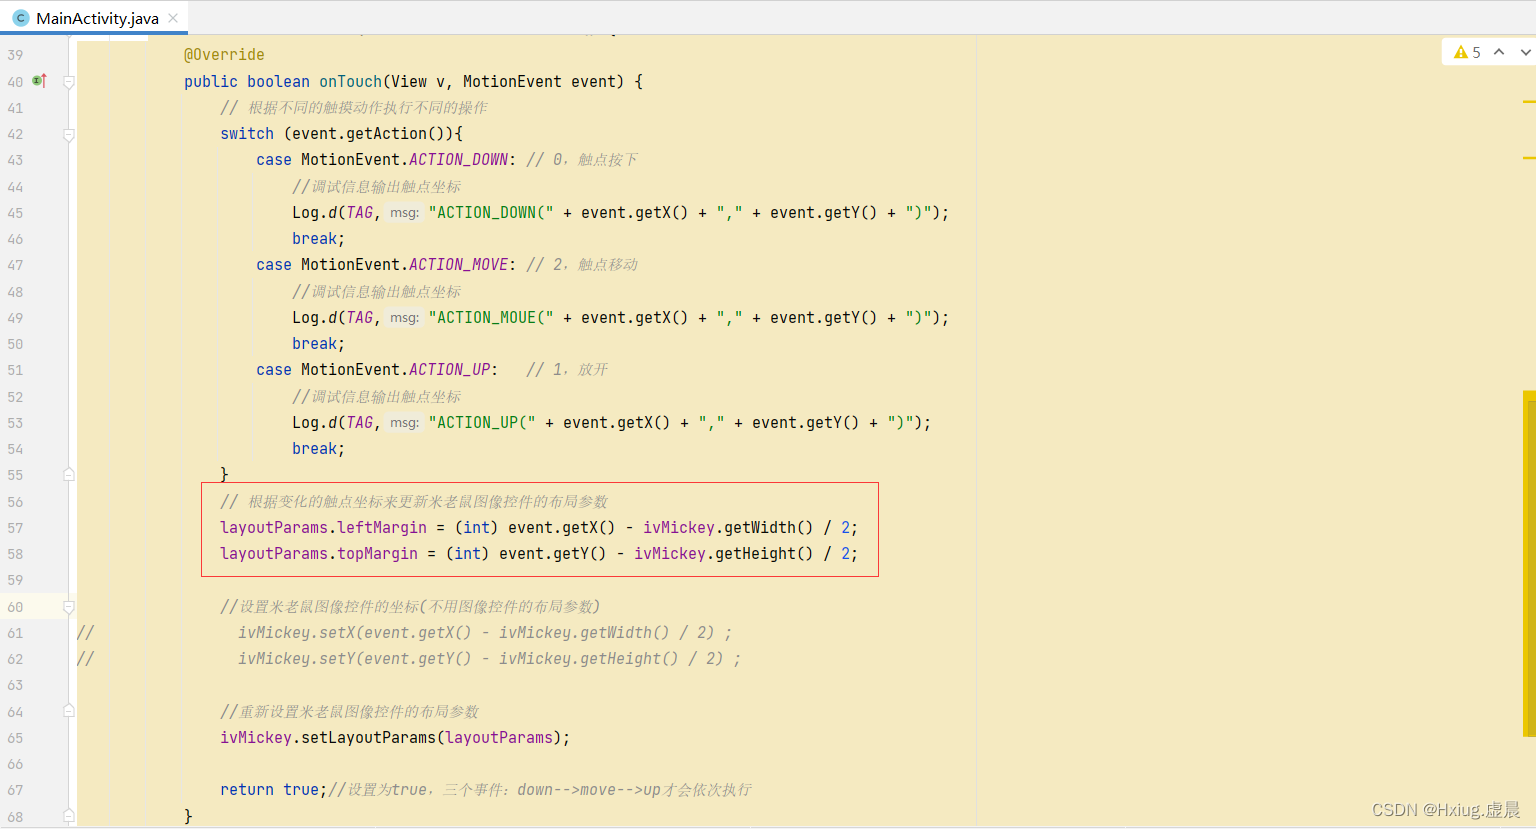Close the MainActivity.java tab

click(173, 18)
